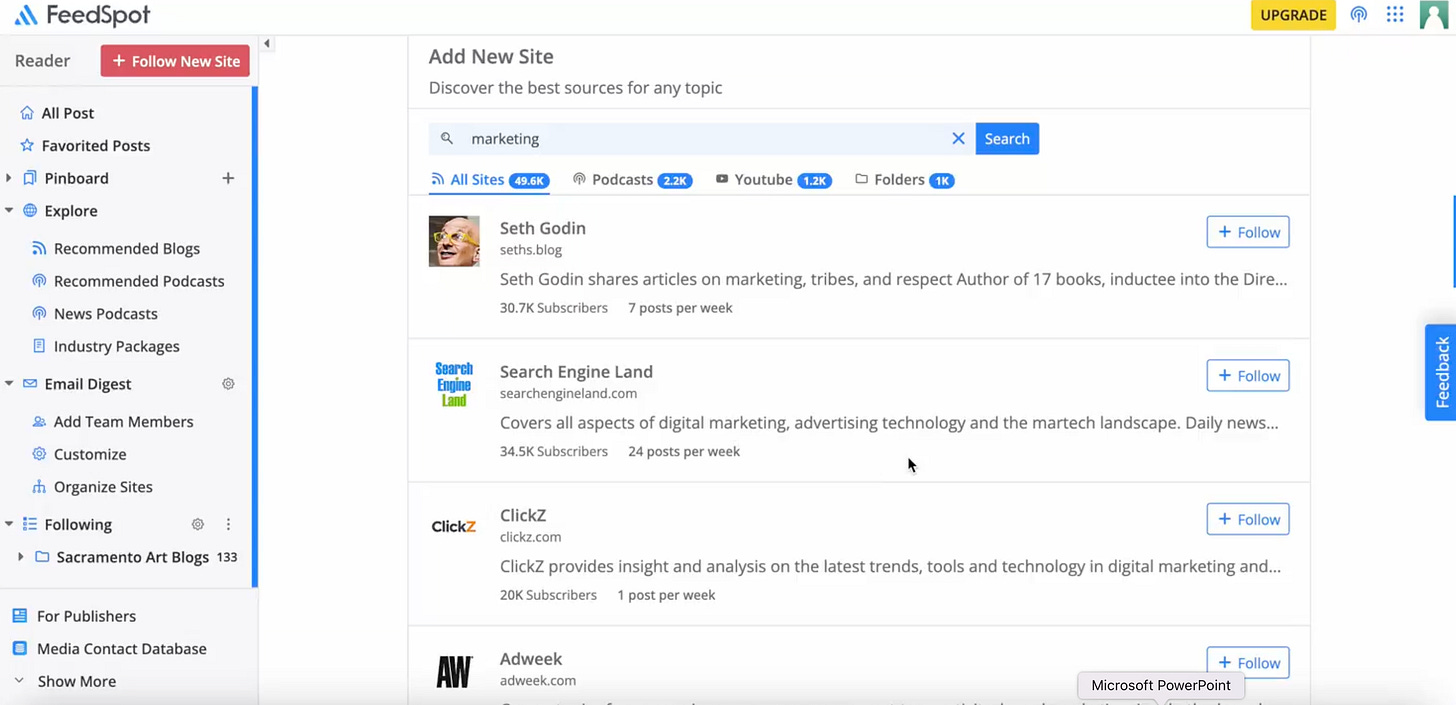Open the apps grid icon in header

click(x=1395, y=15)
